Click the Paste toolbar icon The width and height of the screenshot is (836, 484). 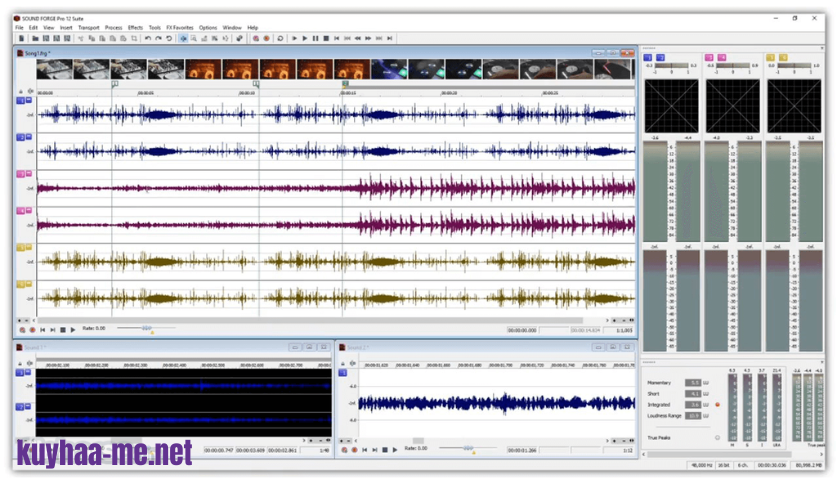[102, 38]
